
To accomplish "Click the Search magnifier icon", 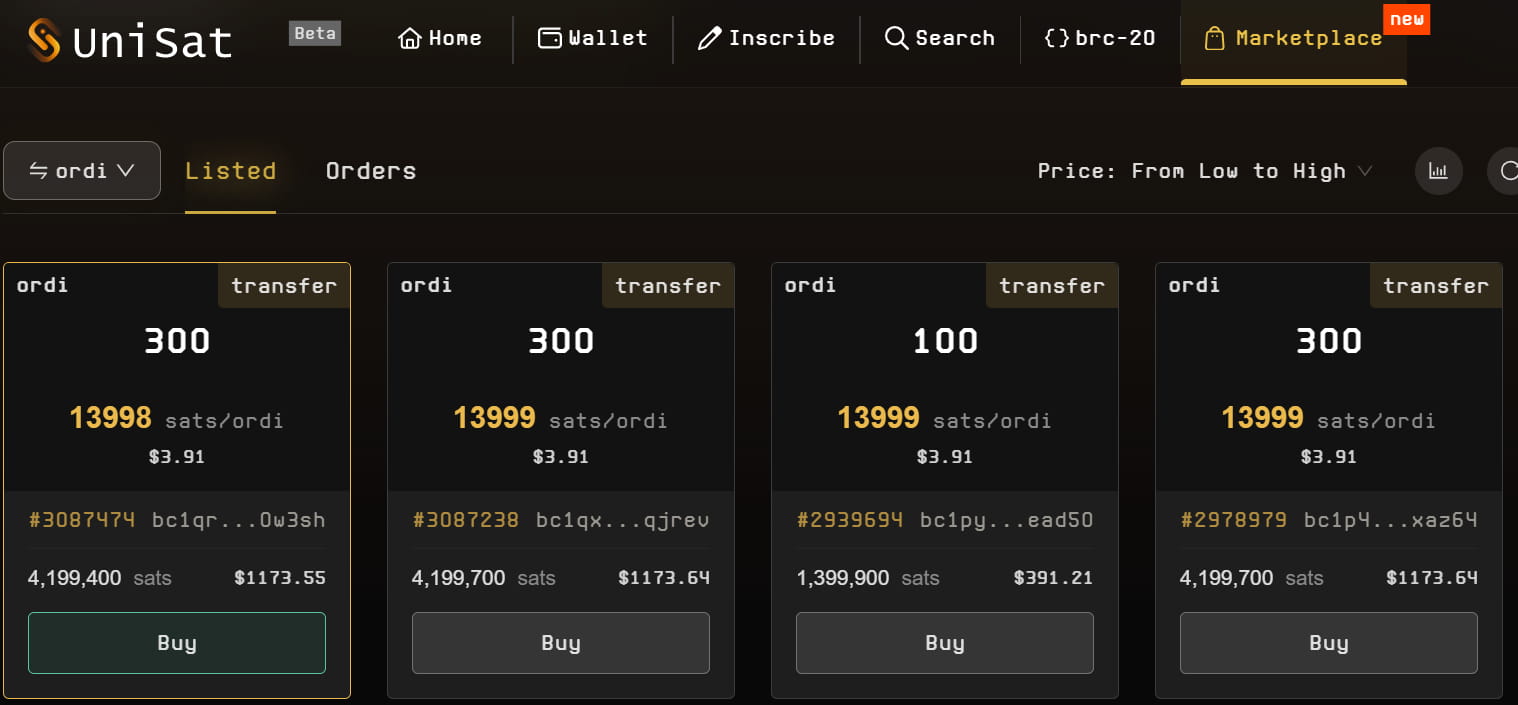I will pyautogui.click(x=896, y=39).
